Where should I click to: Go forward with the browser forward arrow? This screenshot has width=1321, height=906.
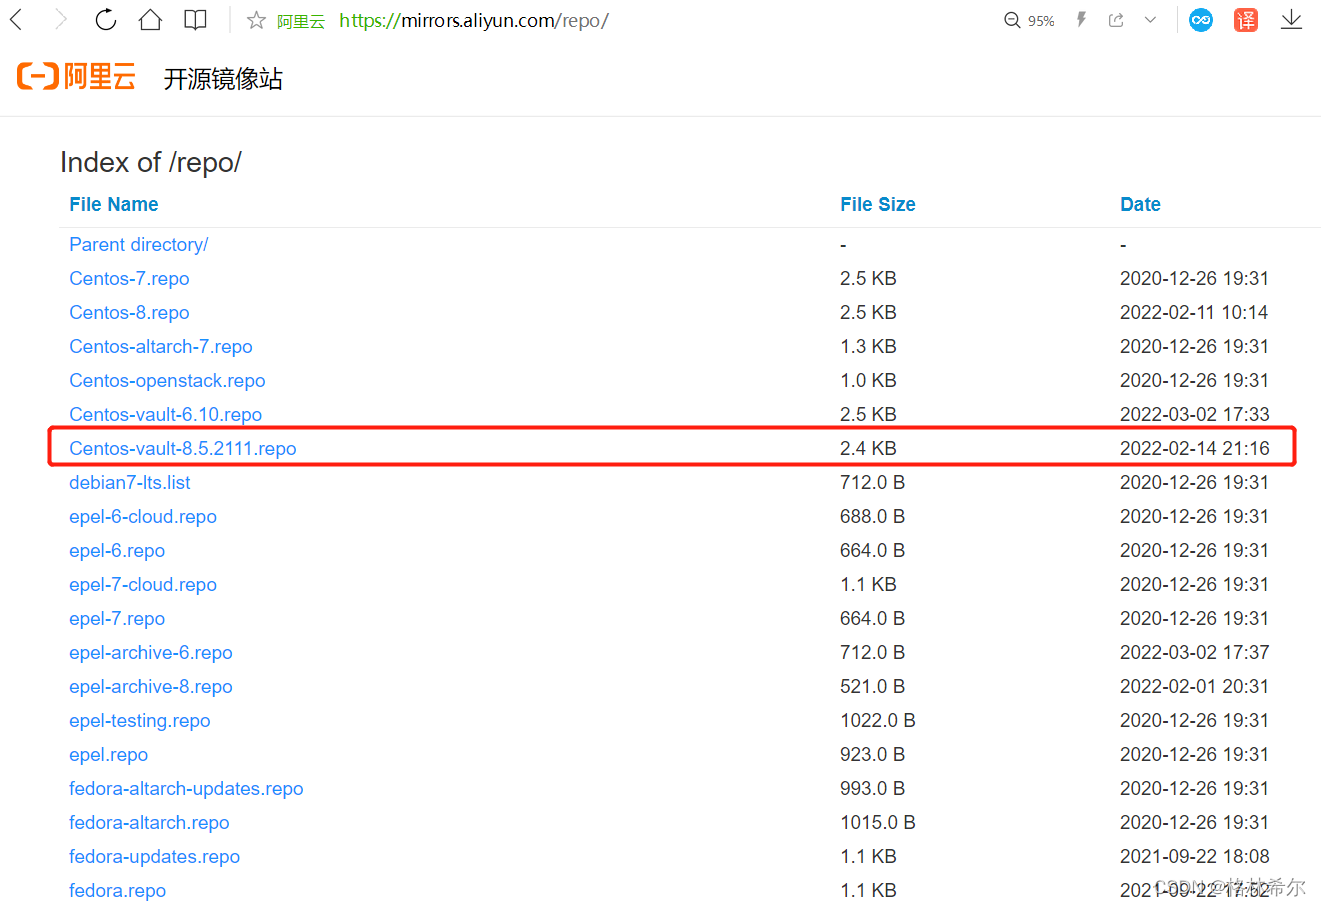[61, 19]
